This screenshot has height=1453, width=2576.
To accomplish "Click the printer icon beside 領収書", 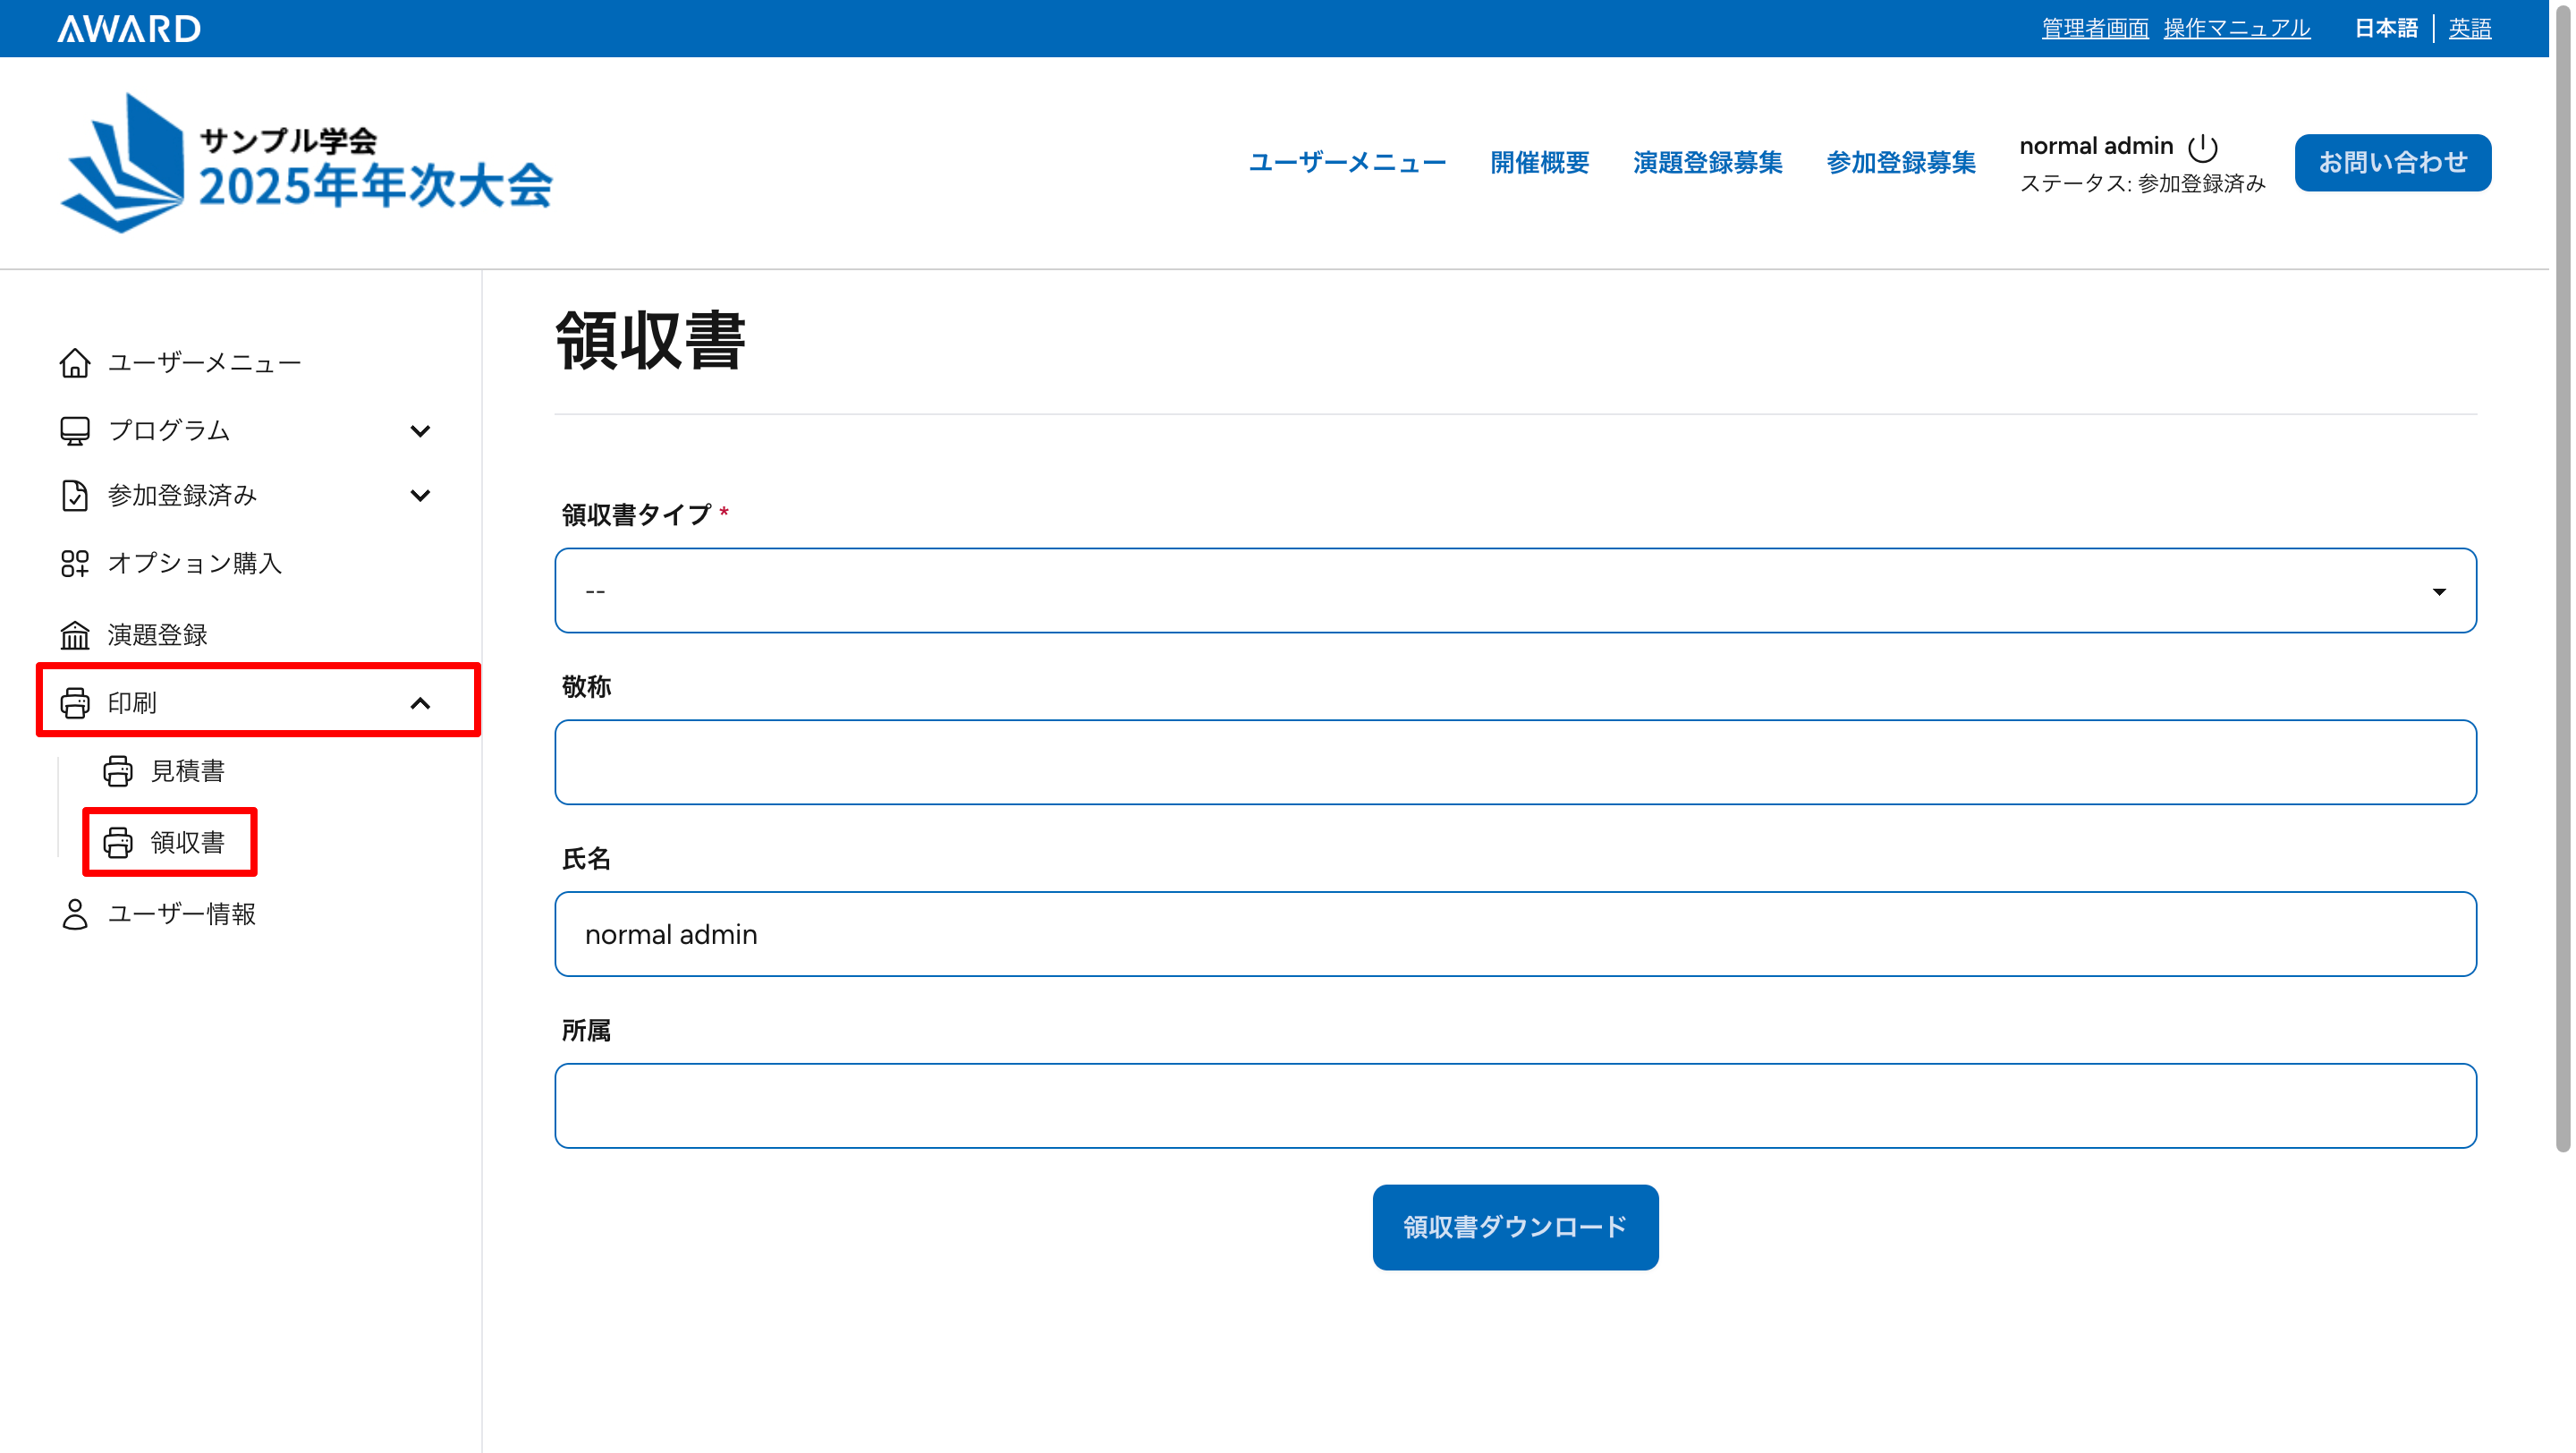I will pos(118,843).
